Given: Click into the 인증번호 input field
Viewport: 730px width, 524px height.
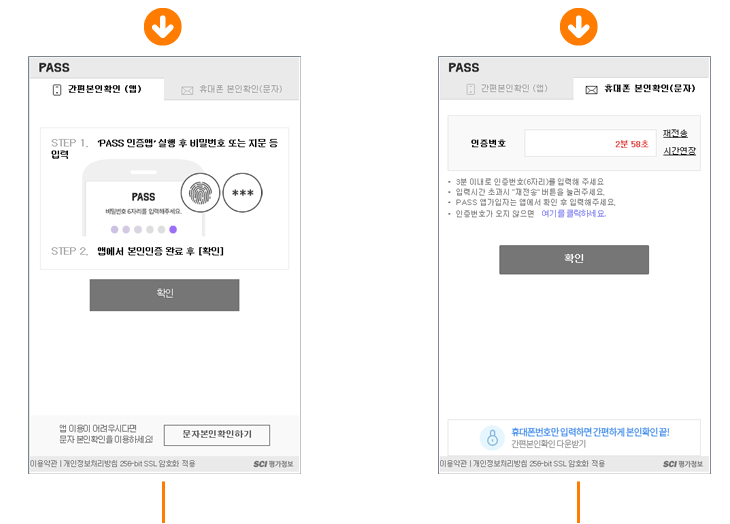Looking at the screenshot, I should pyautogui.click(x=590, y=143).
